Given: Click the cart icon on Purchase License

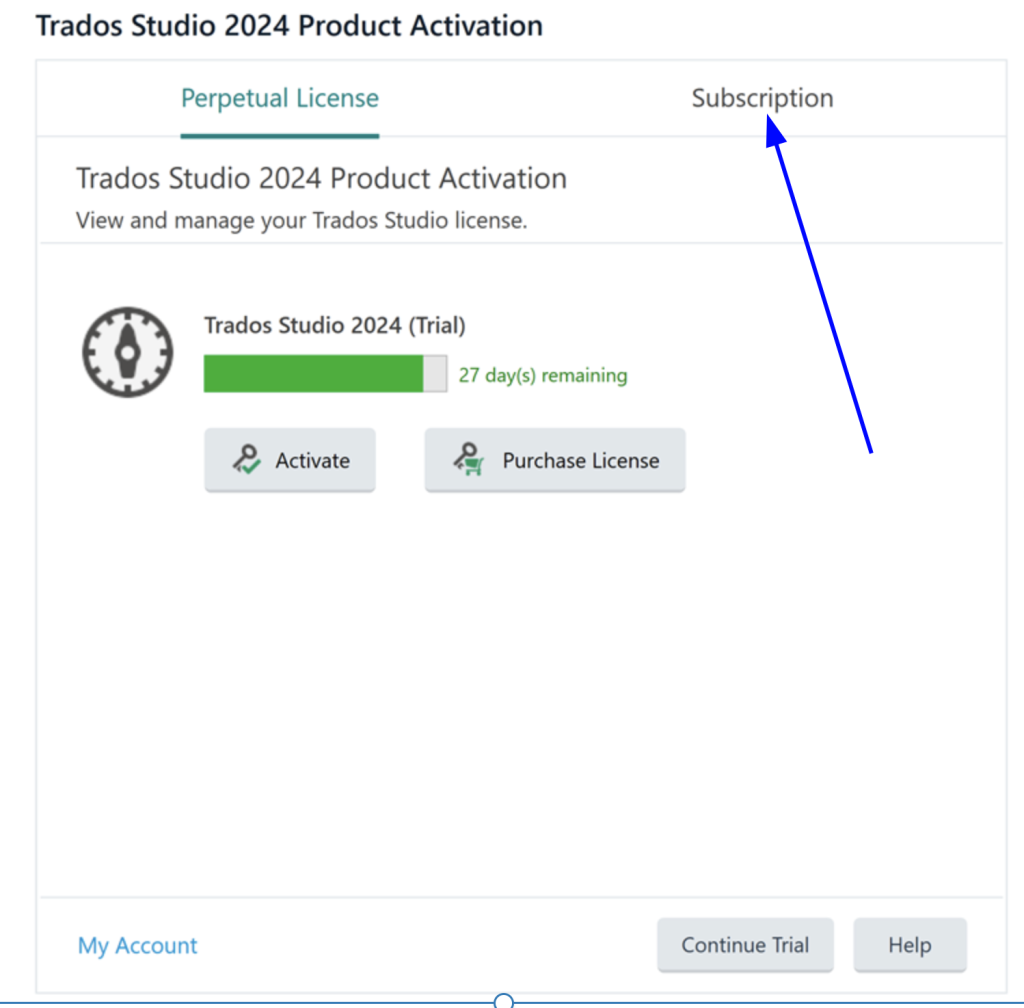Looking at the screenshot, I should click(x=468, y=460).
